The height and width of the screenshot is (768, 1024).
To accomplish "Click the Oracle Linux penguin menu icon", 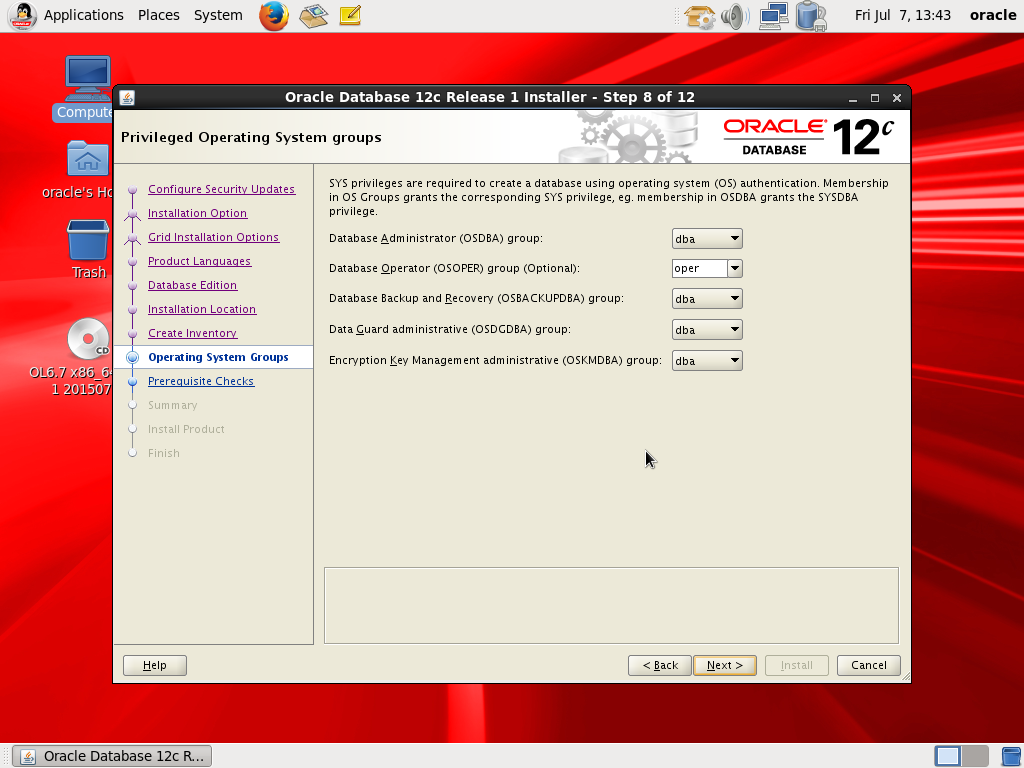I will (x=22, y=16).
